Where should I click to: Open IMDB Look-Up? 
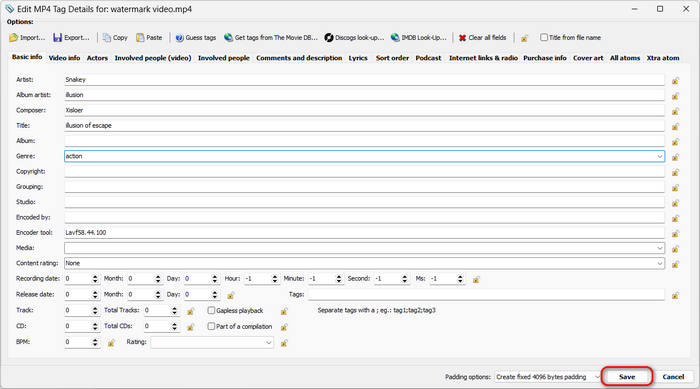click(x=418, y=38)
